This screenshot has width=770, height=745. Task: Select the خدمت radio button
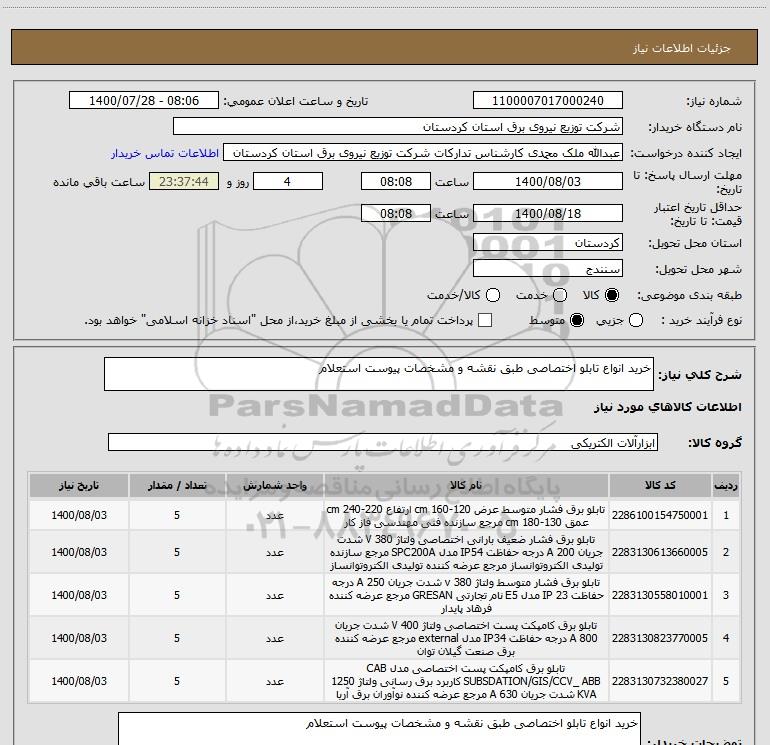coord(560,295)
